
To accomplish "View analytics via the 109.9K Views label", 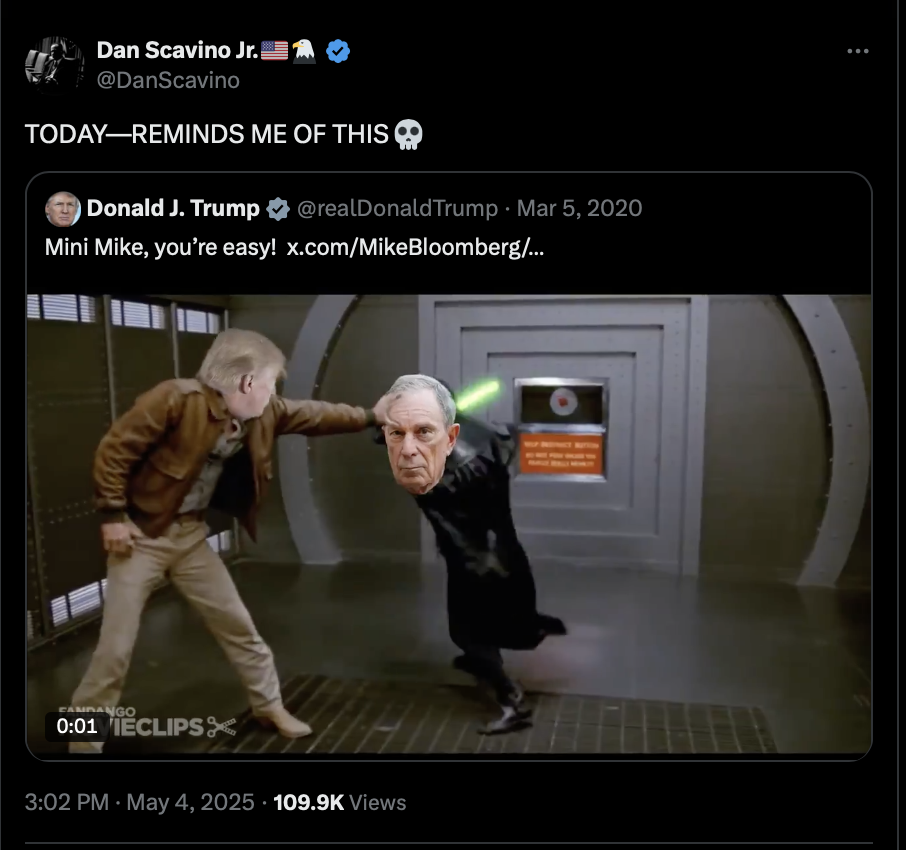I will coord(340,802).
